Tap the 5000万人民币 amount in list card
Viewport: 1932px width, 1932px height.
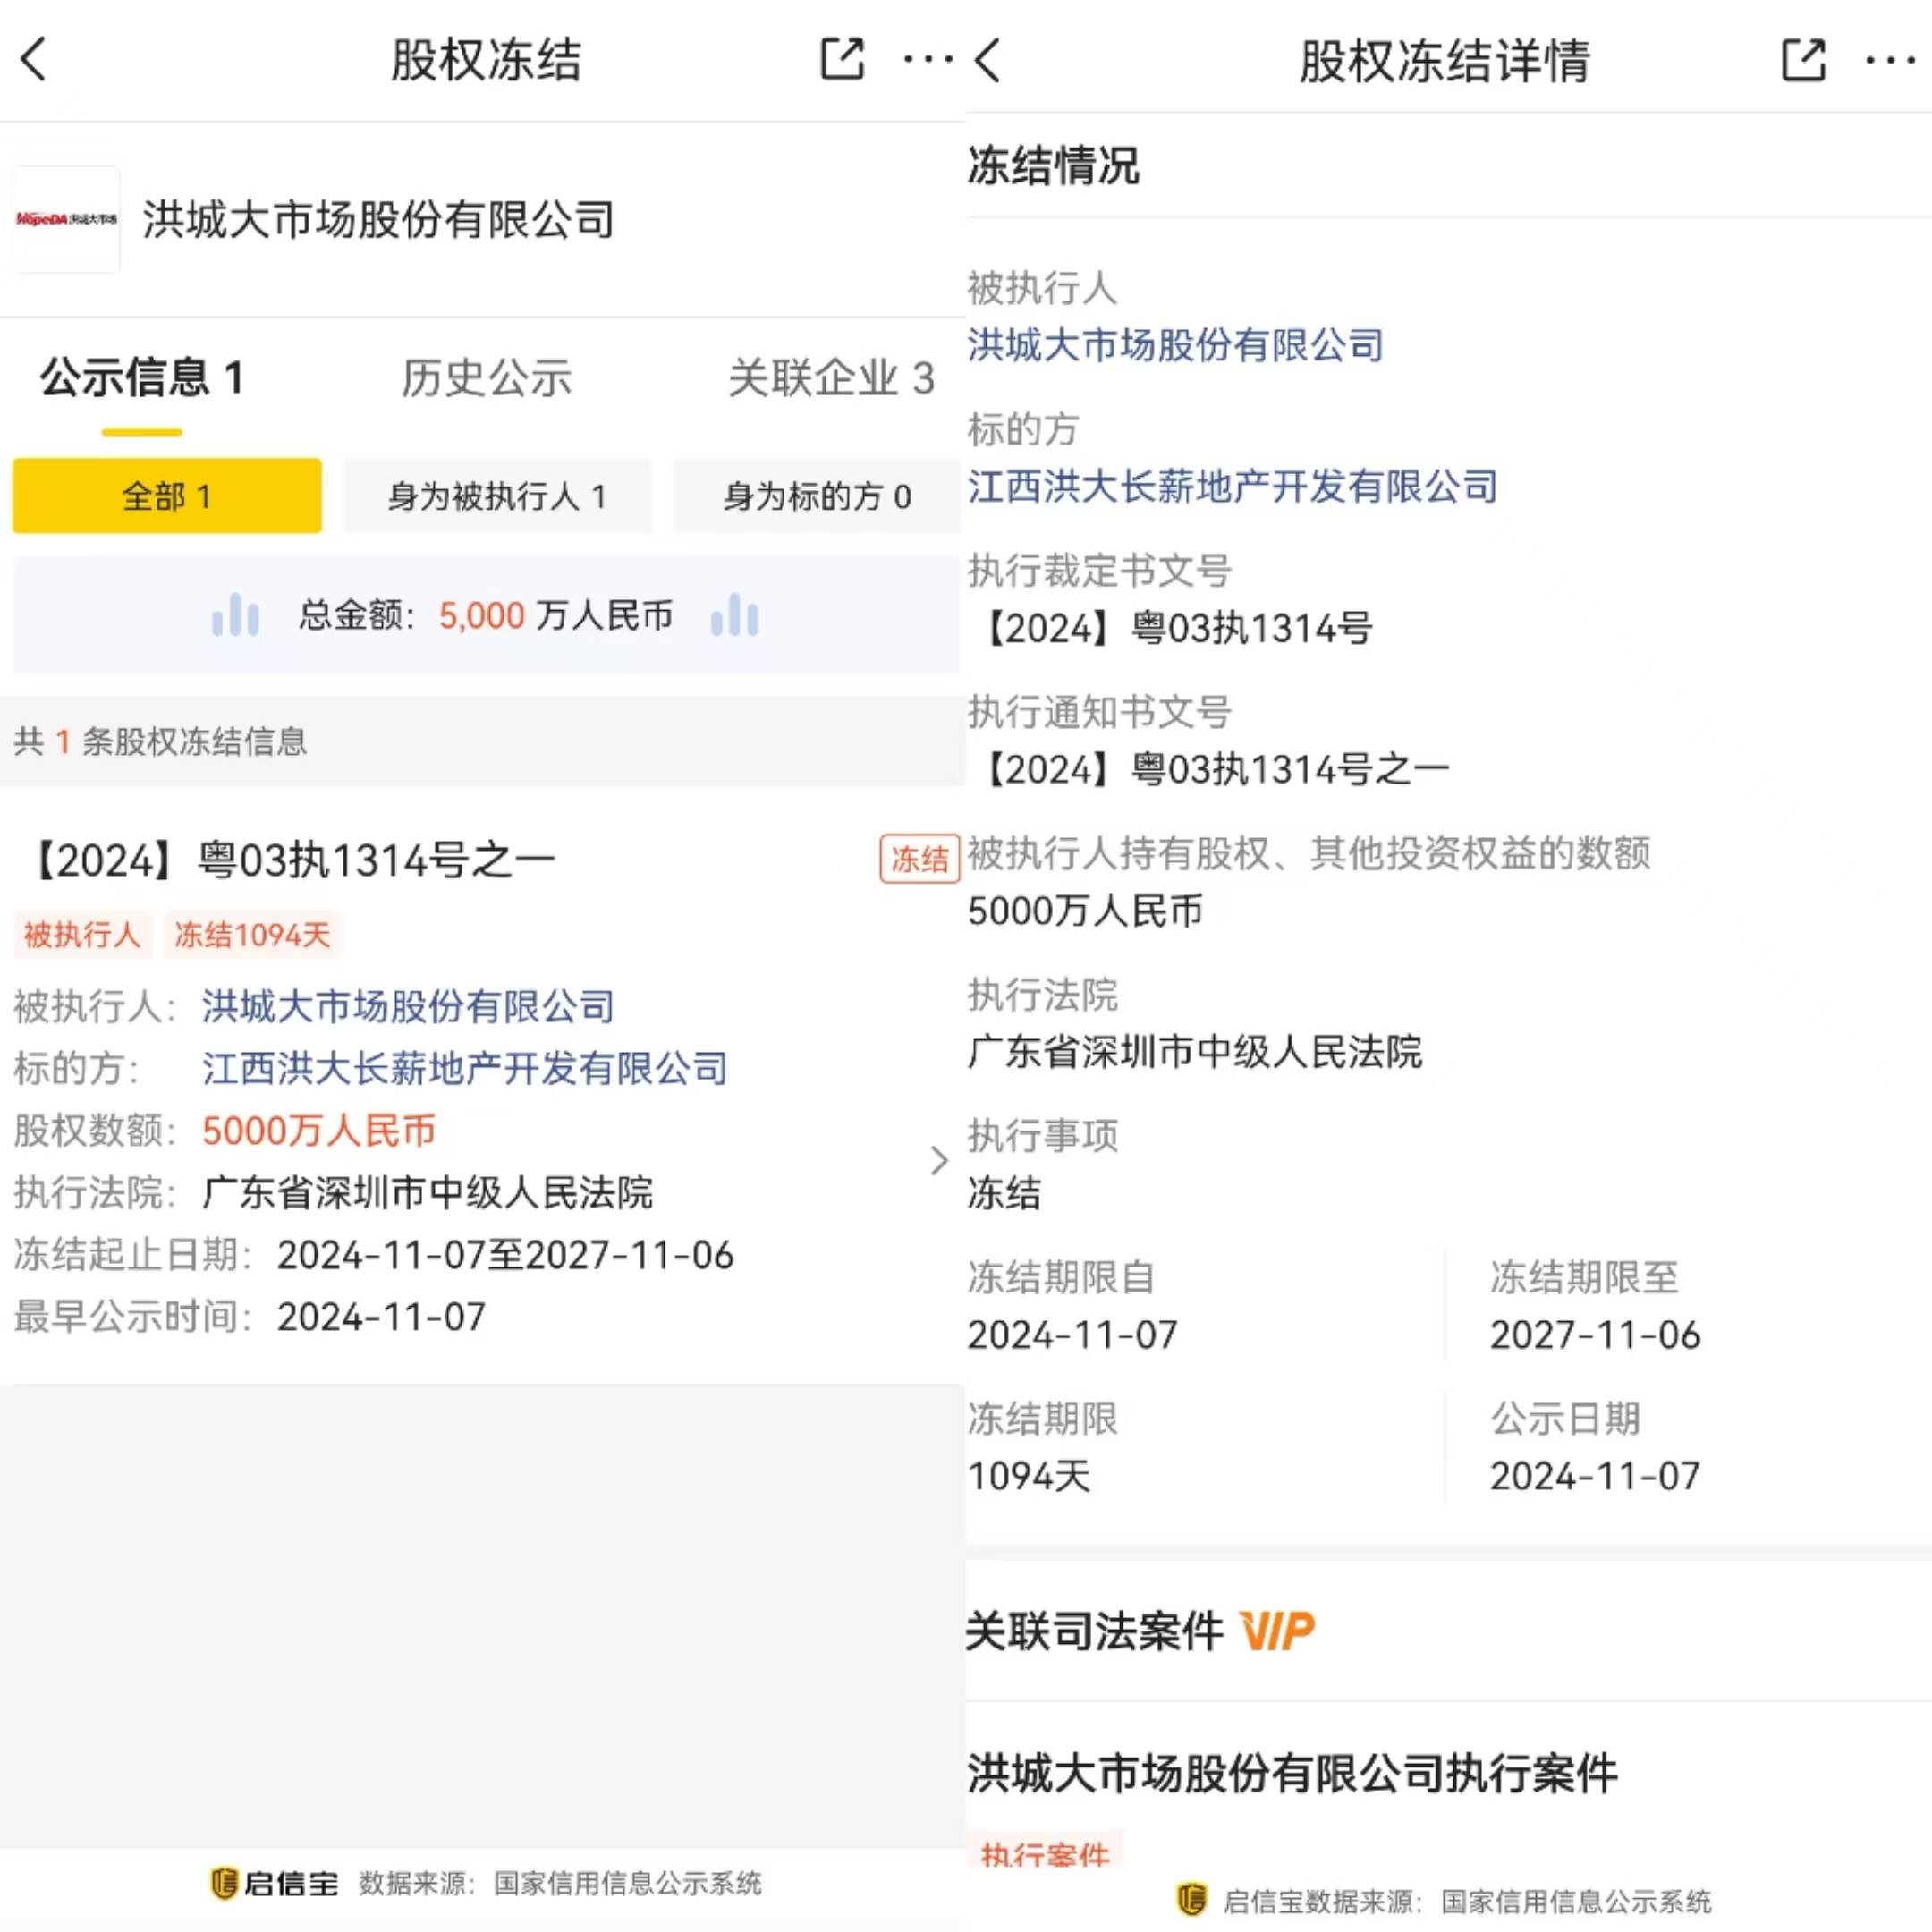(319, 1130)
